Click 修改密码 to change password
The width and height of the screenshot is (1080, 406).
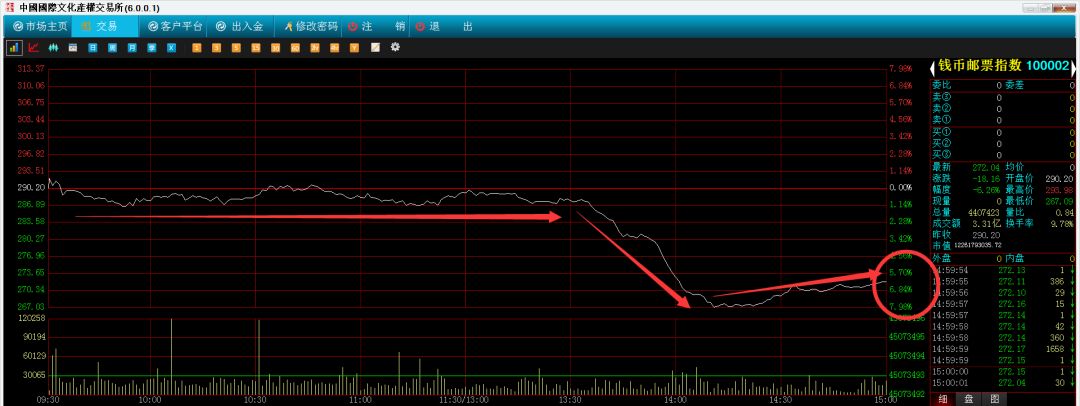(x=311, y=26)
